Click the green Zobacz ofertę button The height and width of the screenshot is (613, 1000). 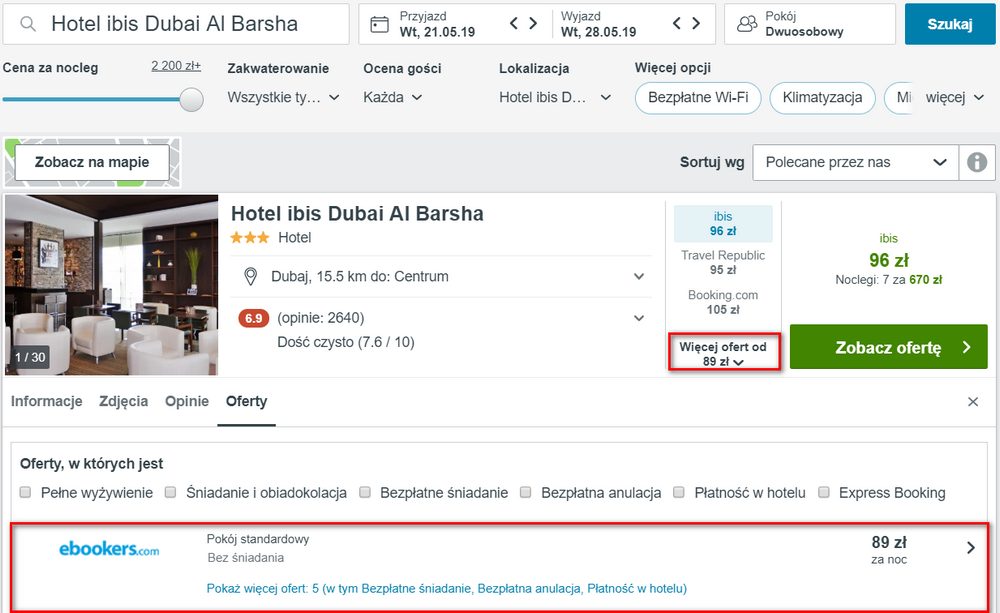click(888, 347)
